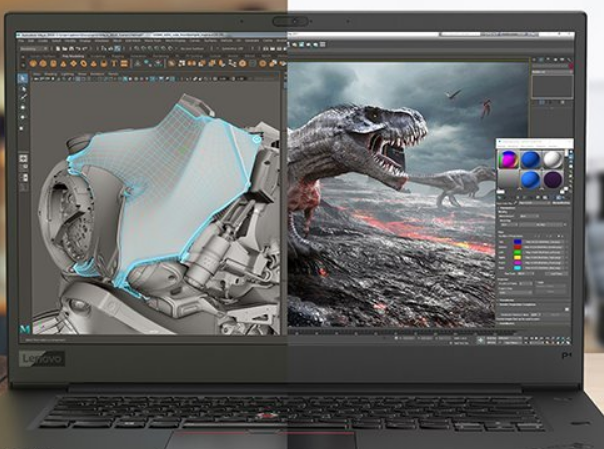The width and height of the screenshot is (604, 449).
Task: Select the white material sample sphere
Action: 554,160
